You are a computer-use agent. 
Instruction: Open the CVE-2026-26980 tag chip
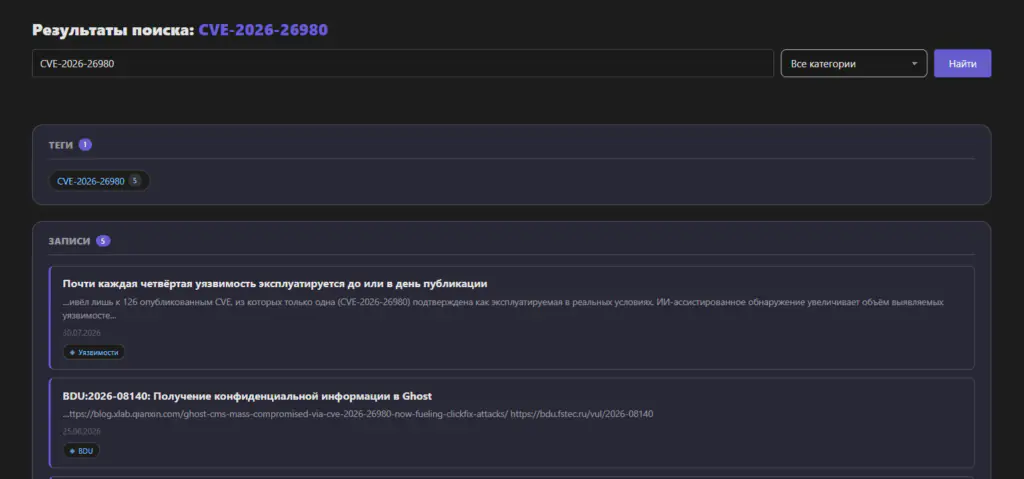99,181
